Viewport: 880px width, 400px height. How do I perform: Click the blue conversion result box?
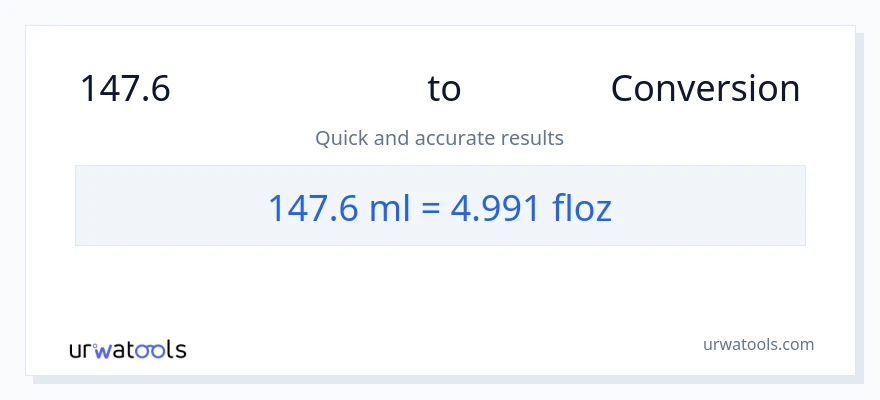click(440, 205)
